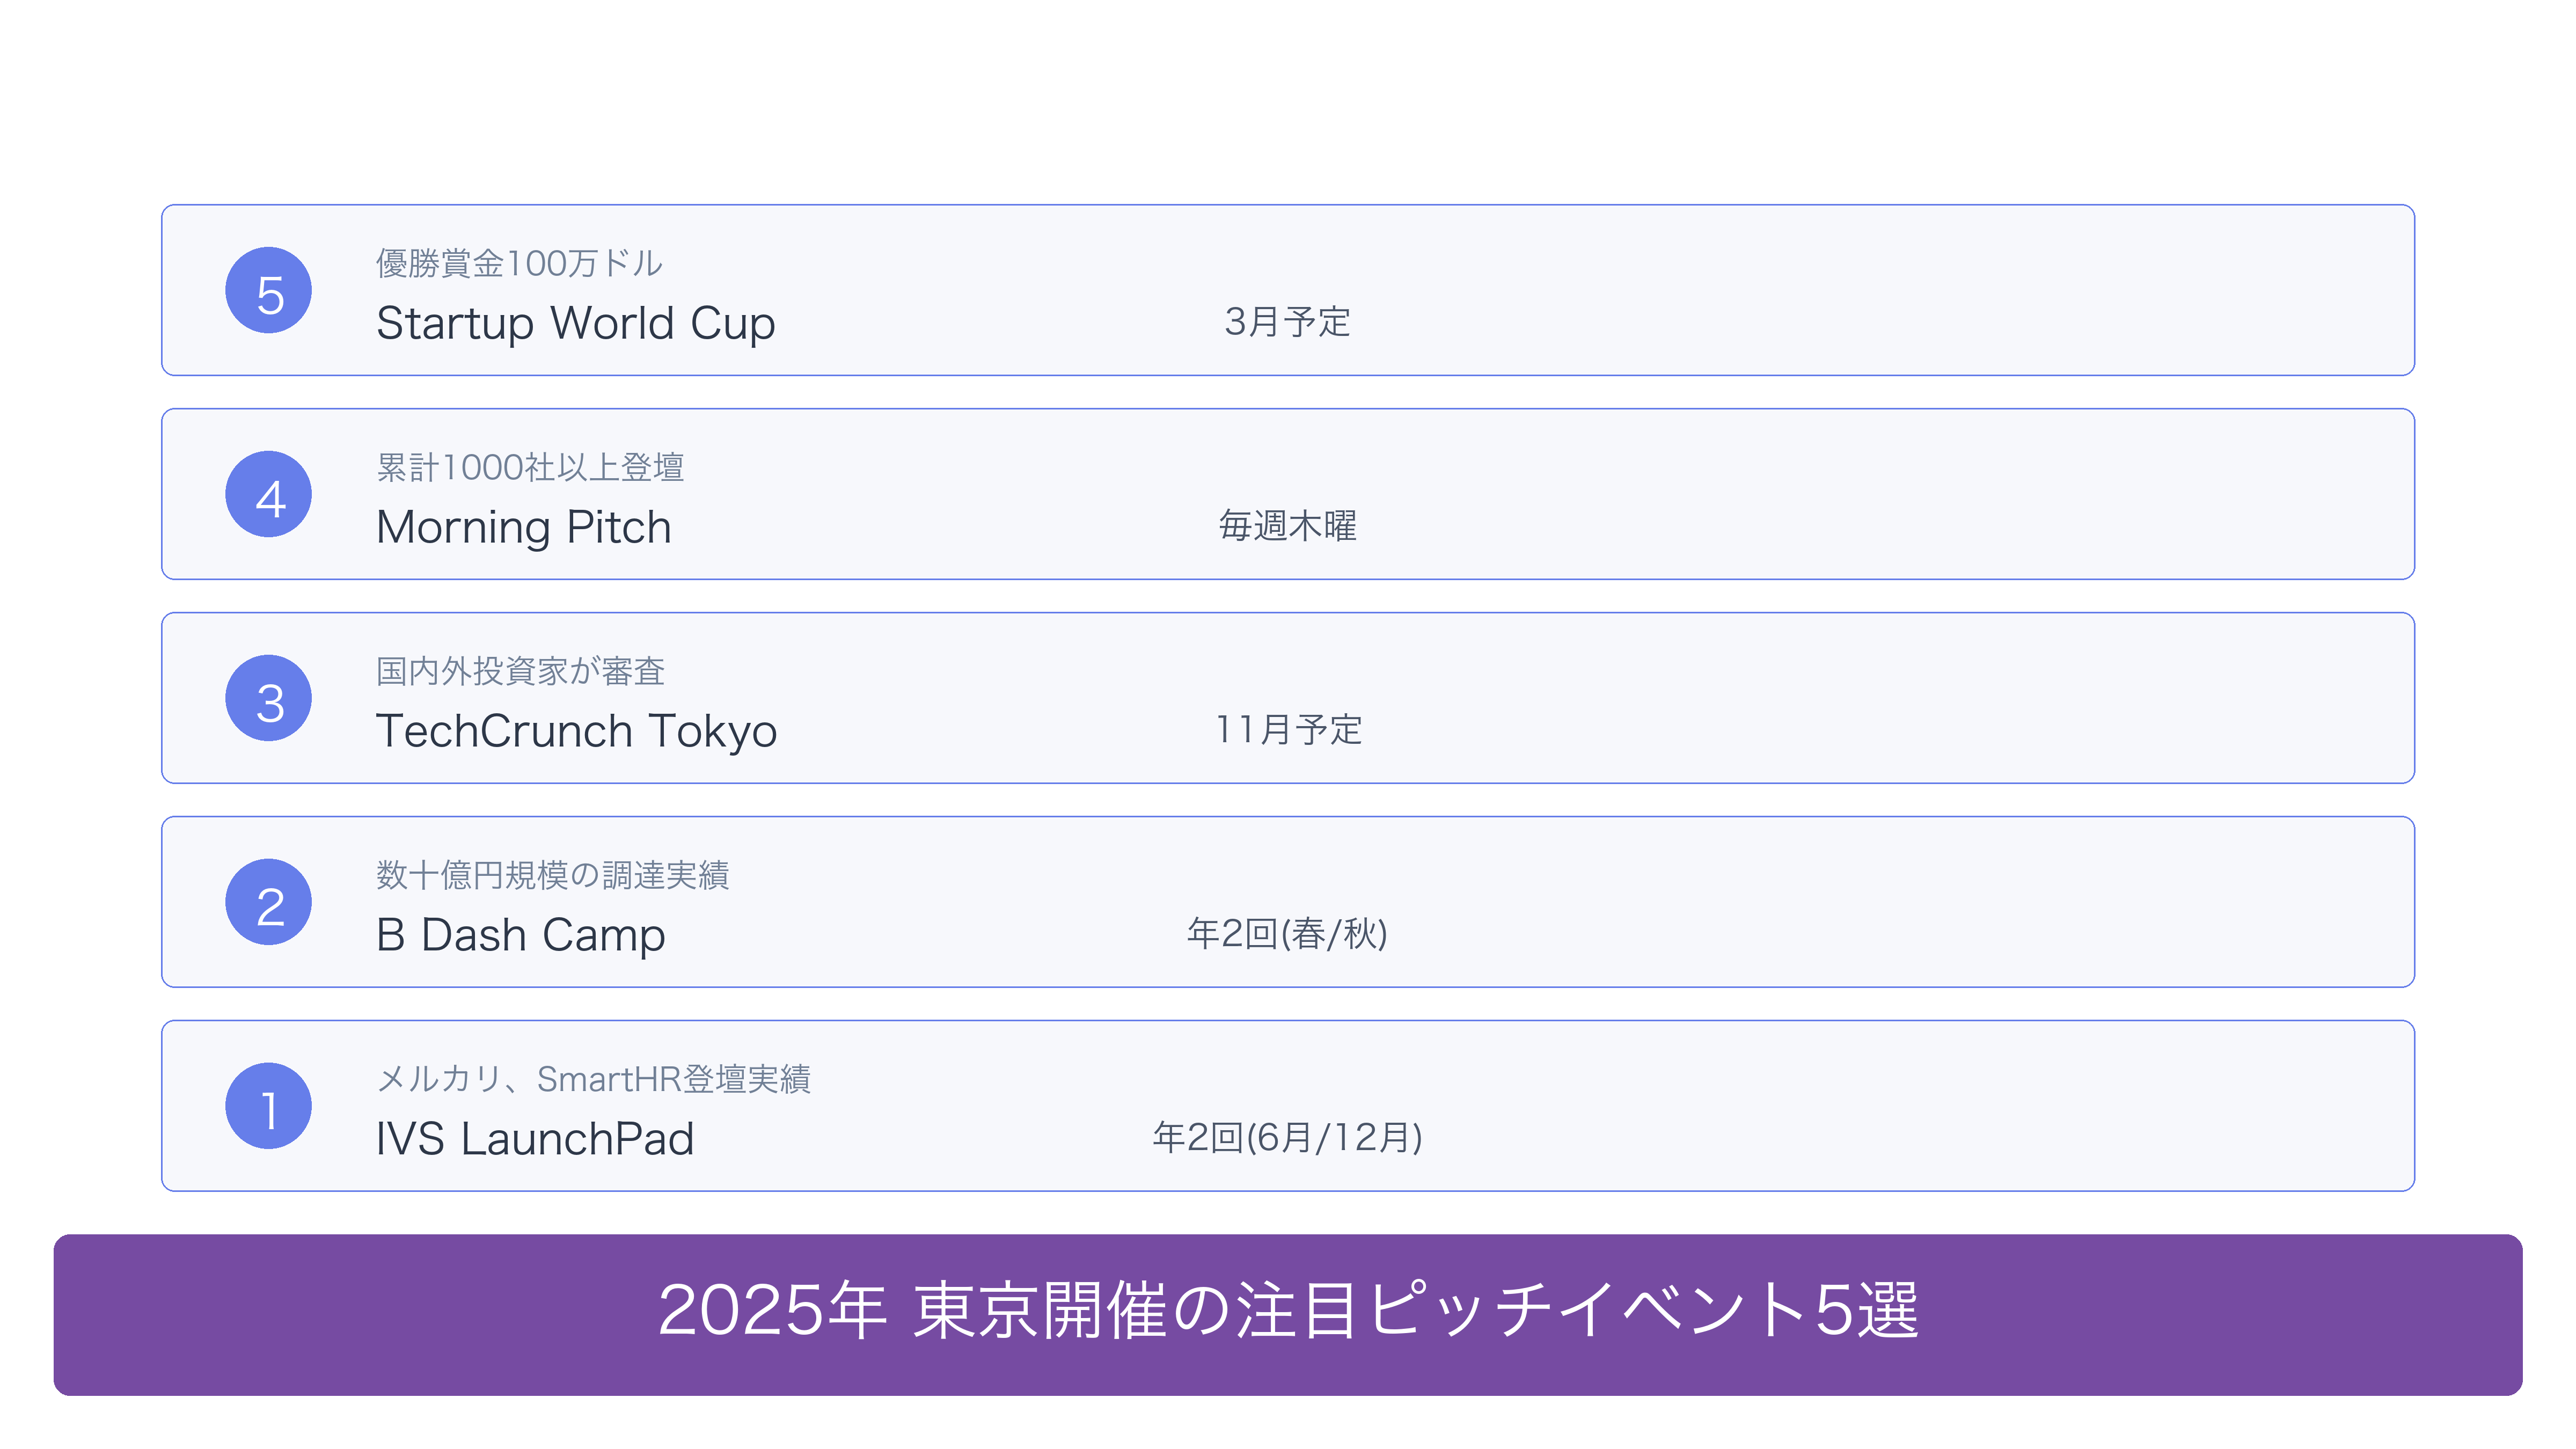Click the 優勝賞金100万ドル subtitle
Image resolution: width=2576 pixels, height=1449 pixels.
519,264
